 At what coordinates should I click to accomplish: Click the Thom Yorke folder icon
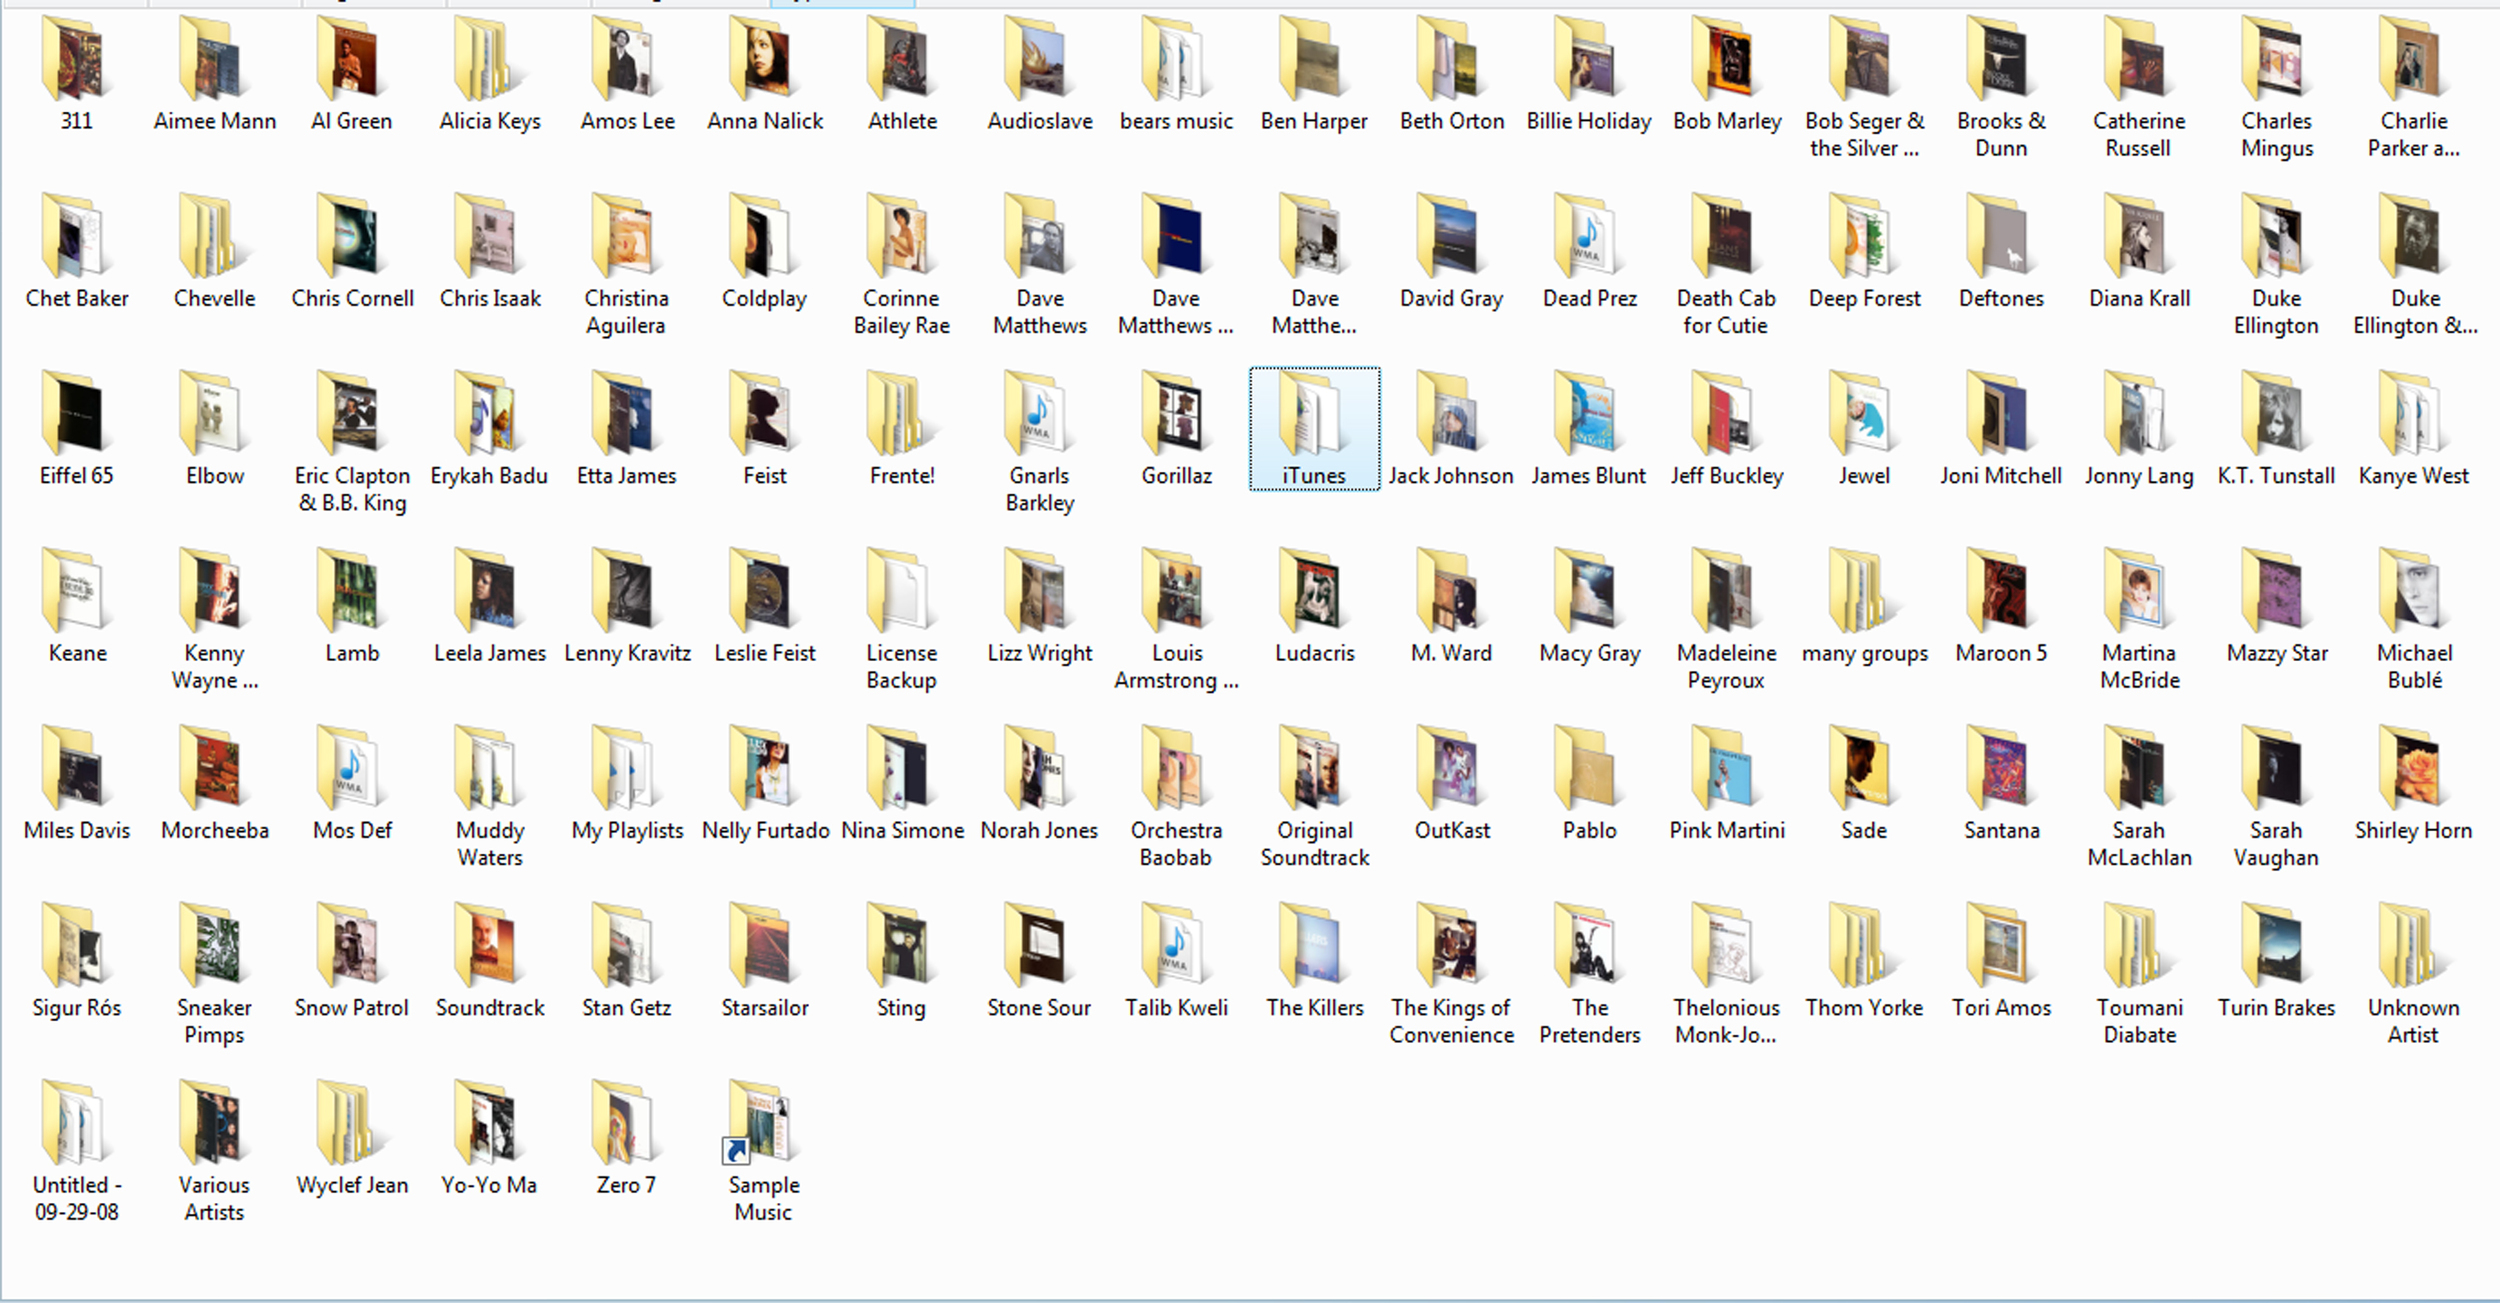[x=1863, y=945]
